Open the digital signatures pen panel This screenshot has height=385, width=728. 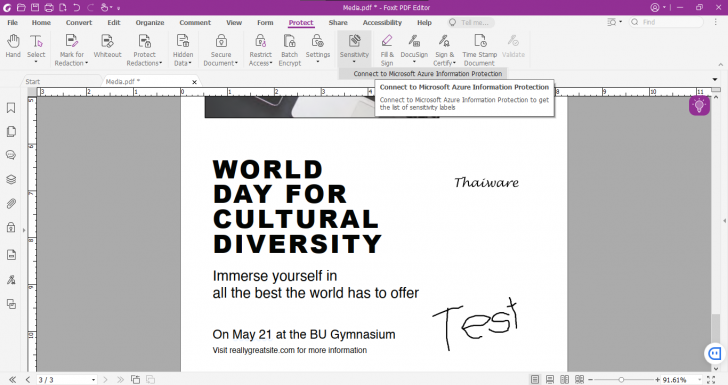click(11, 280)
